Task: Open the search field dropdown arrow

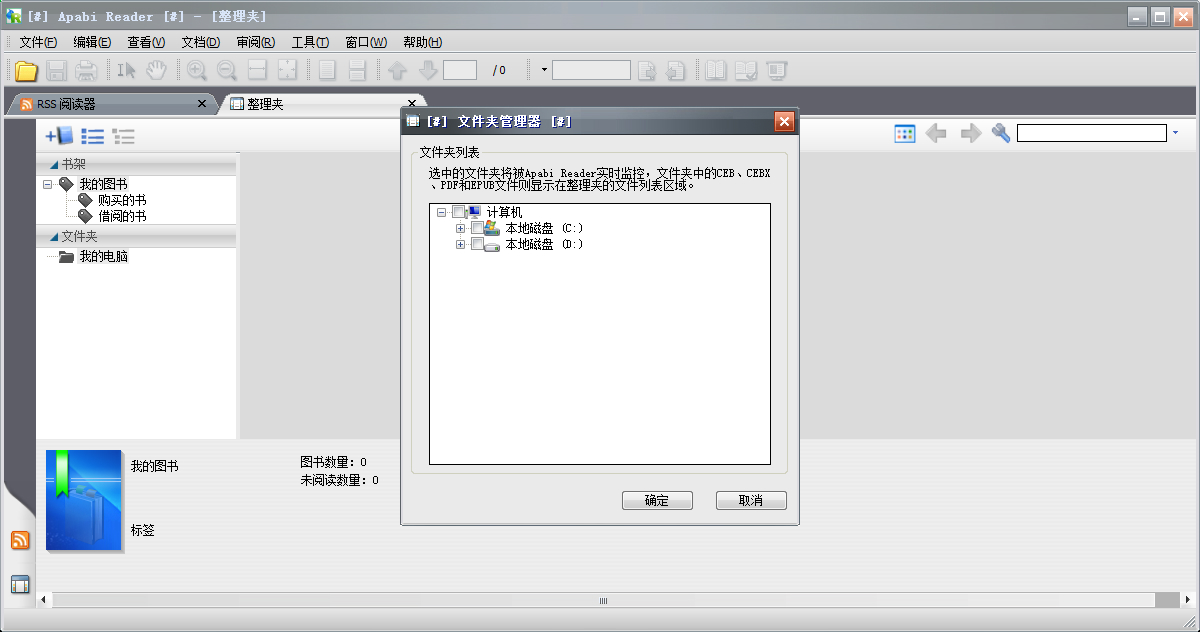Action: (1176, 132)
